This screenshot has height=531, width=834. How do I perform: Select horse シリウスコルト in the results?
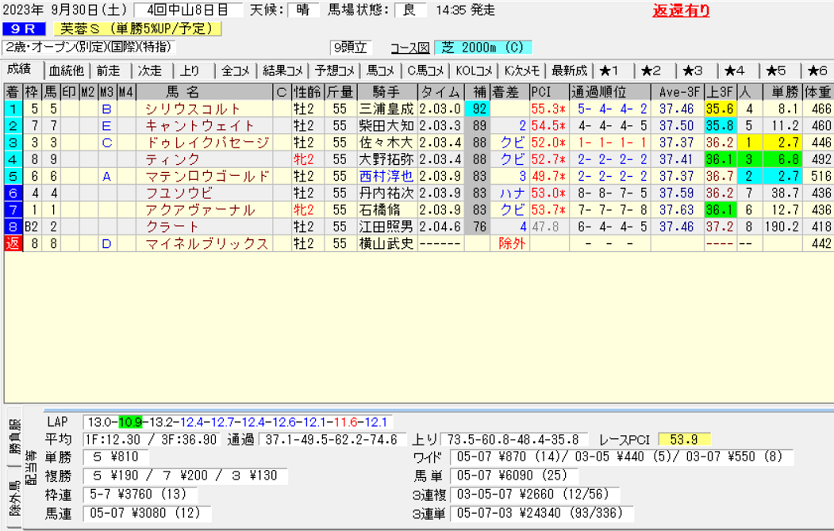click(193, 108)
